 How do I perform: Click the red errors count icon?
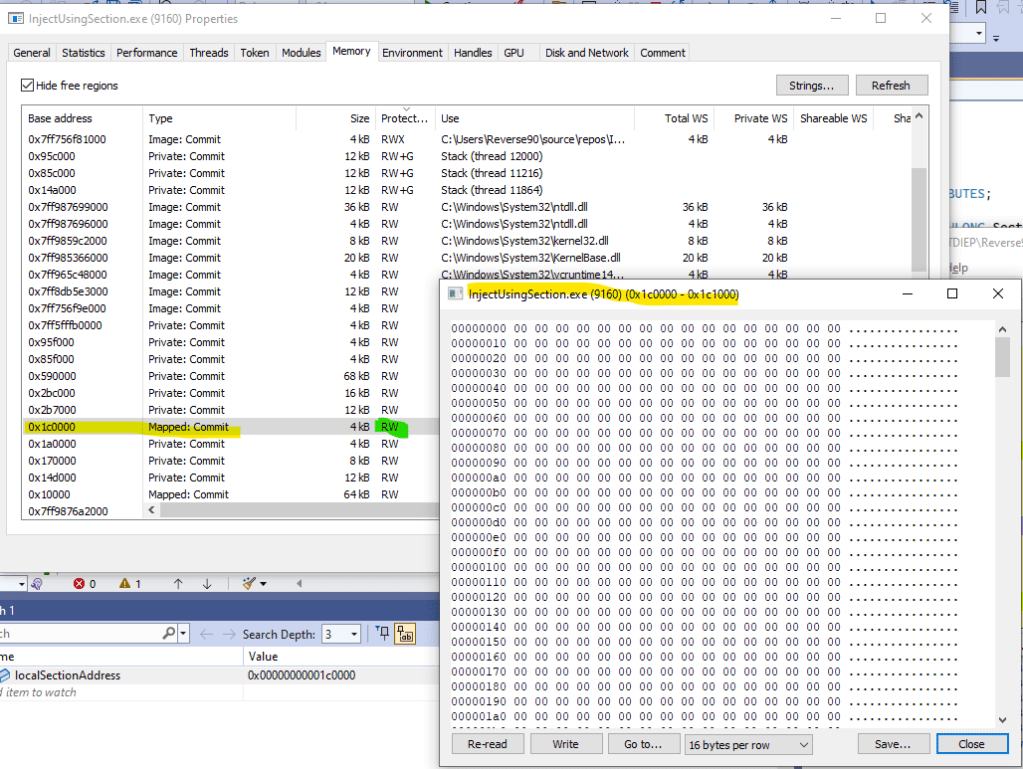[x=79, y=584]
